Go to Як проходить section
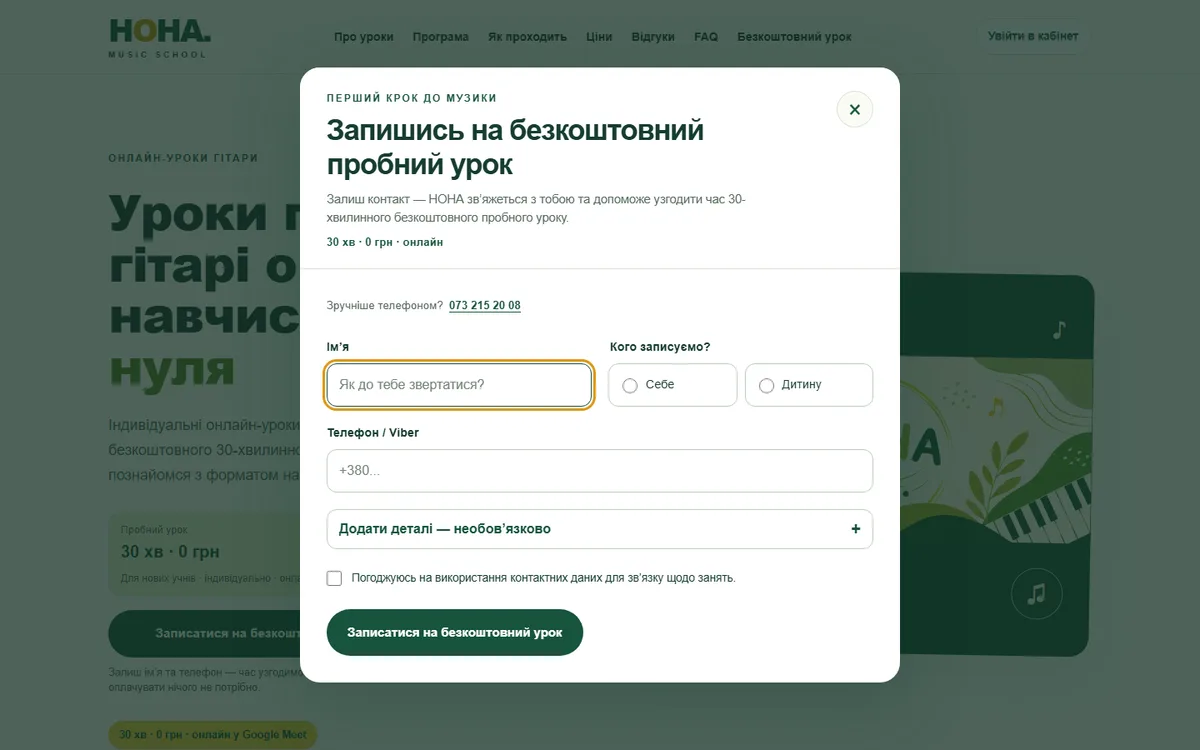This screenshot has width=1200, height=750. pos(527,37)
